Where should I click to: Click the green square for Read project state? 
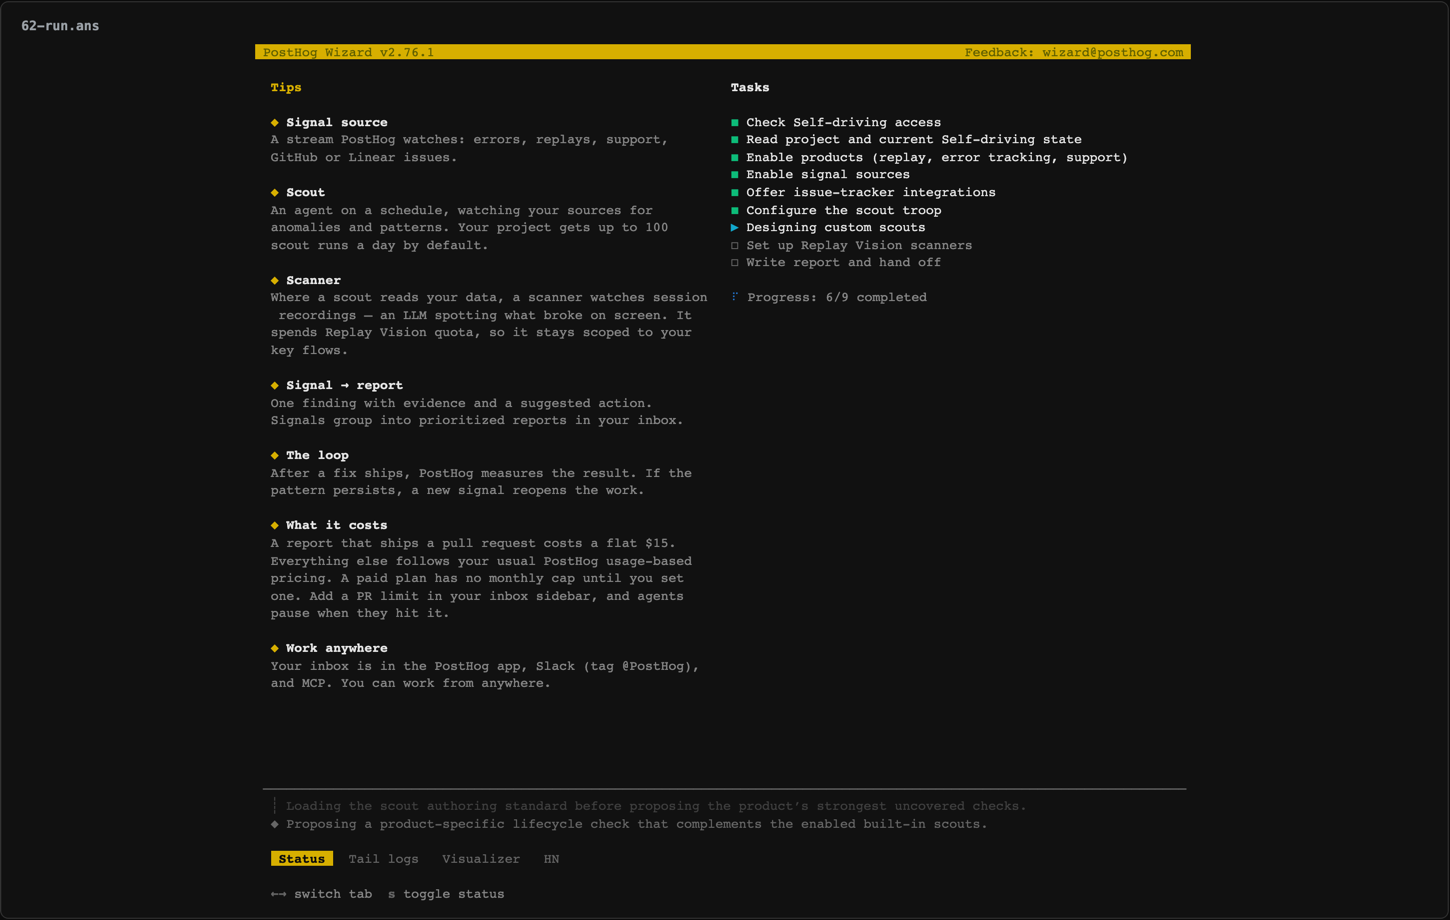pos(735,140)
